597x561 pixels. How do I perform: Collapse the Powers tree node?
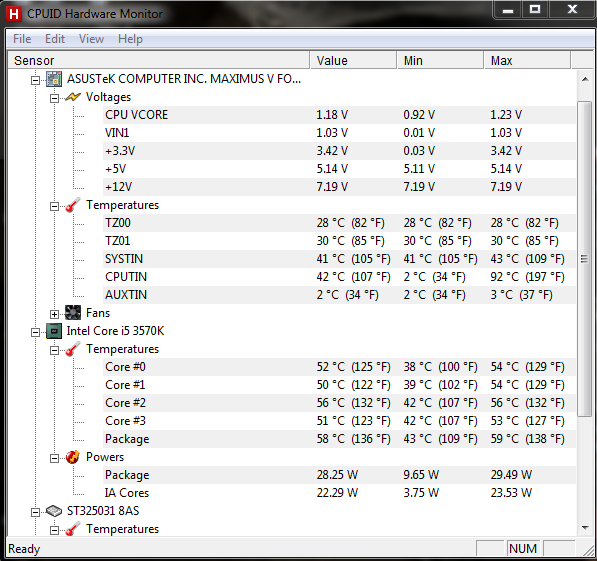coord(54,458)
